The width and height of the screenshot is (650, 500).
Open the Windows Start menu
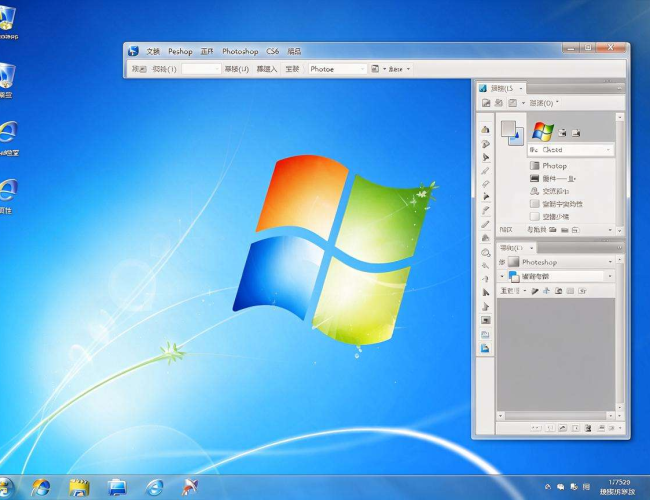(x=4, y=487)
